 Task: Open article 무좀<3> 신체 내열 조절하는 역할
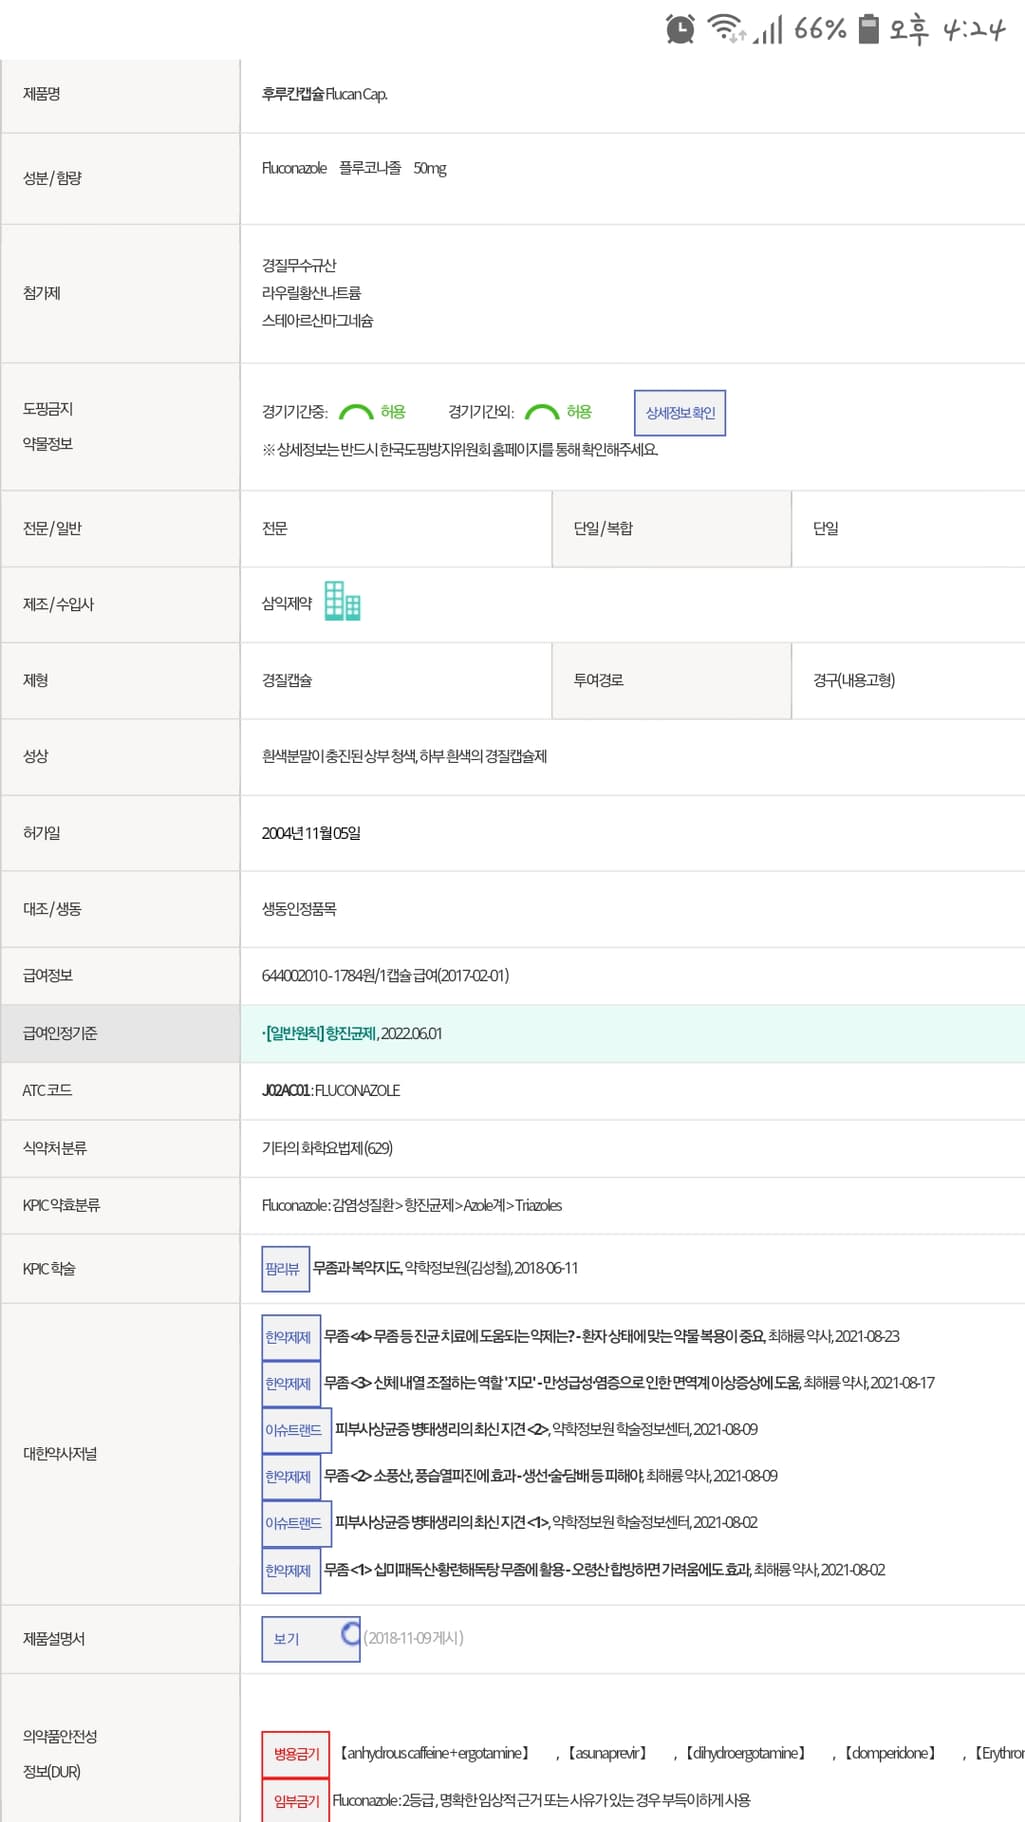(x=562, y=1383)
